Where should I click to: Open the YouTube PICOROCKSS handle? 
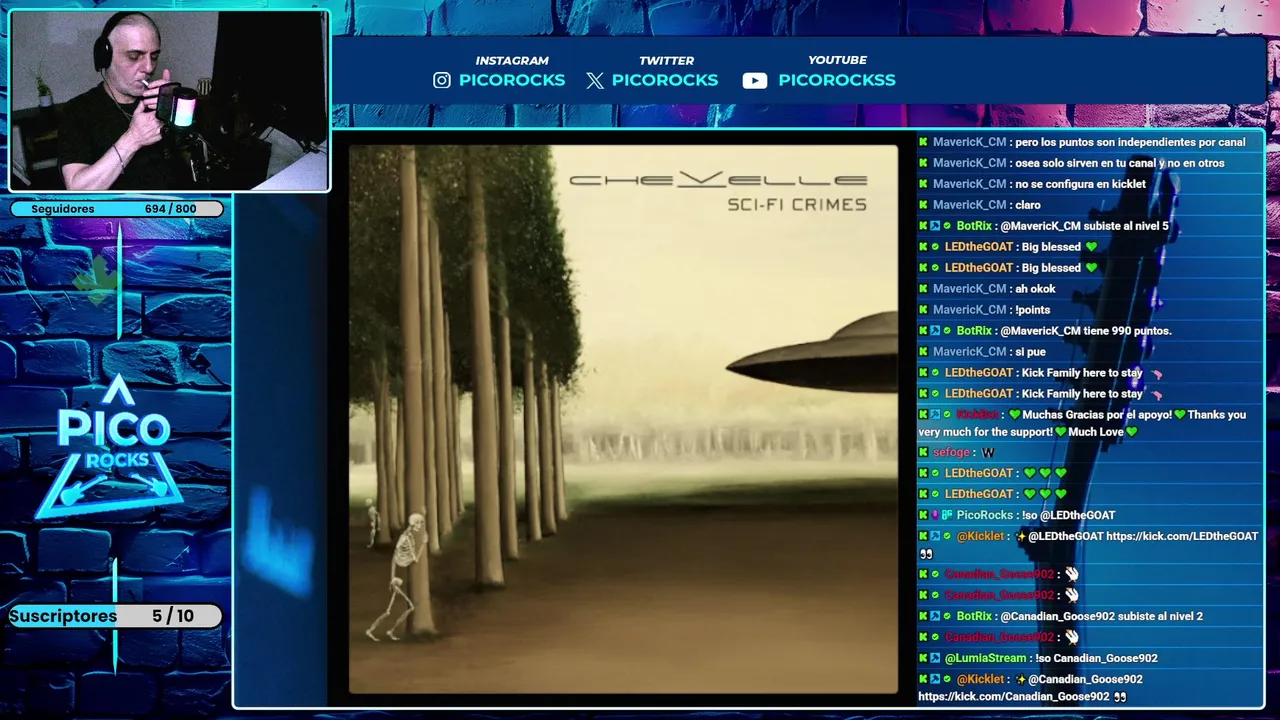coord(837,80)
